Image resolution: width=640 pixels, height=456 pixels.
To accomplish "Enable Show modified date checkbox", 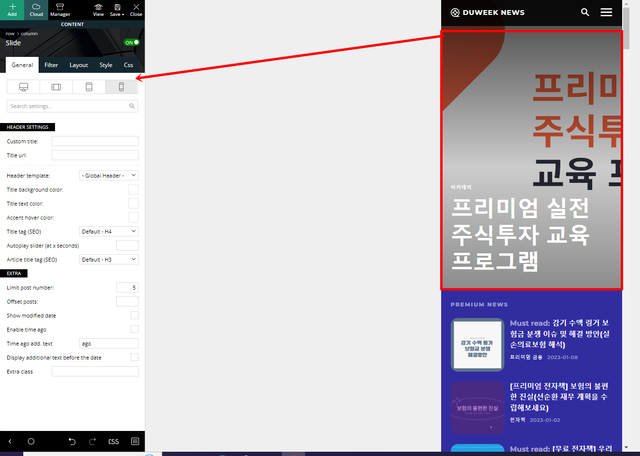I will (134, 315).
